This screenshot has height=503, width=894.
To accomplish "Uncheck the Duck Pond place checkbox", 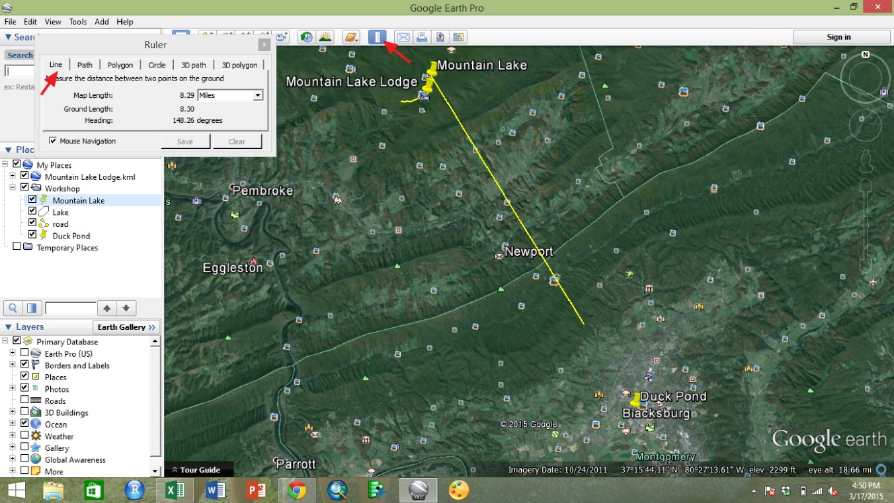I will click(32, 234).
